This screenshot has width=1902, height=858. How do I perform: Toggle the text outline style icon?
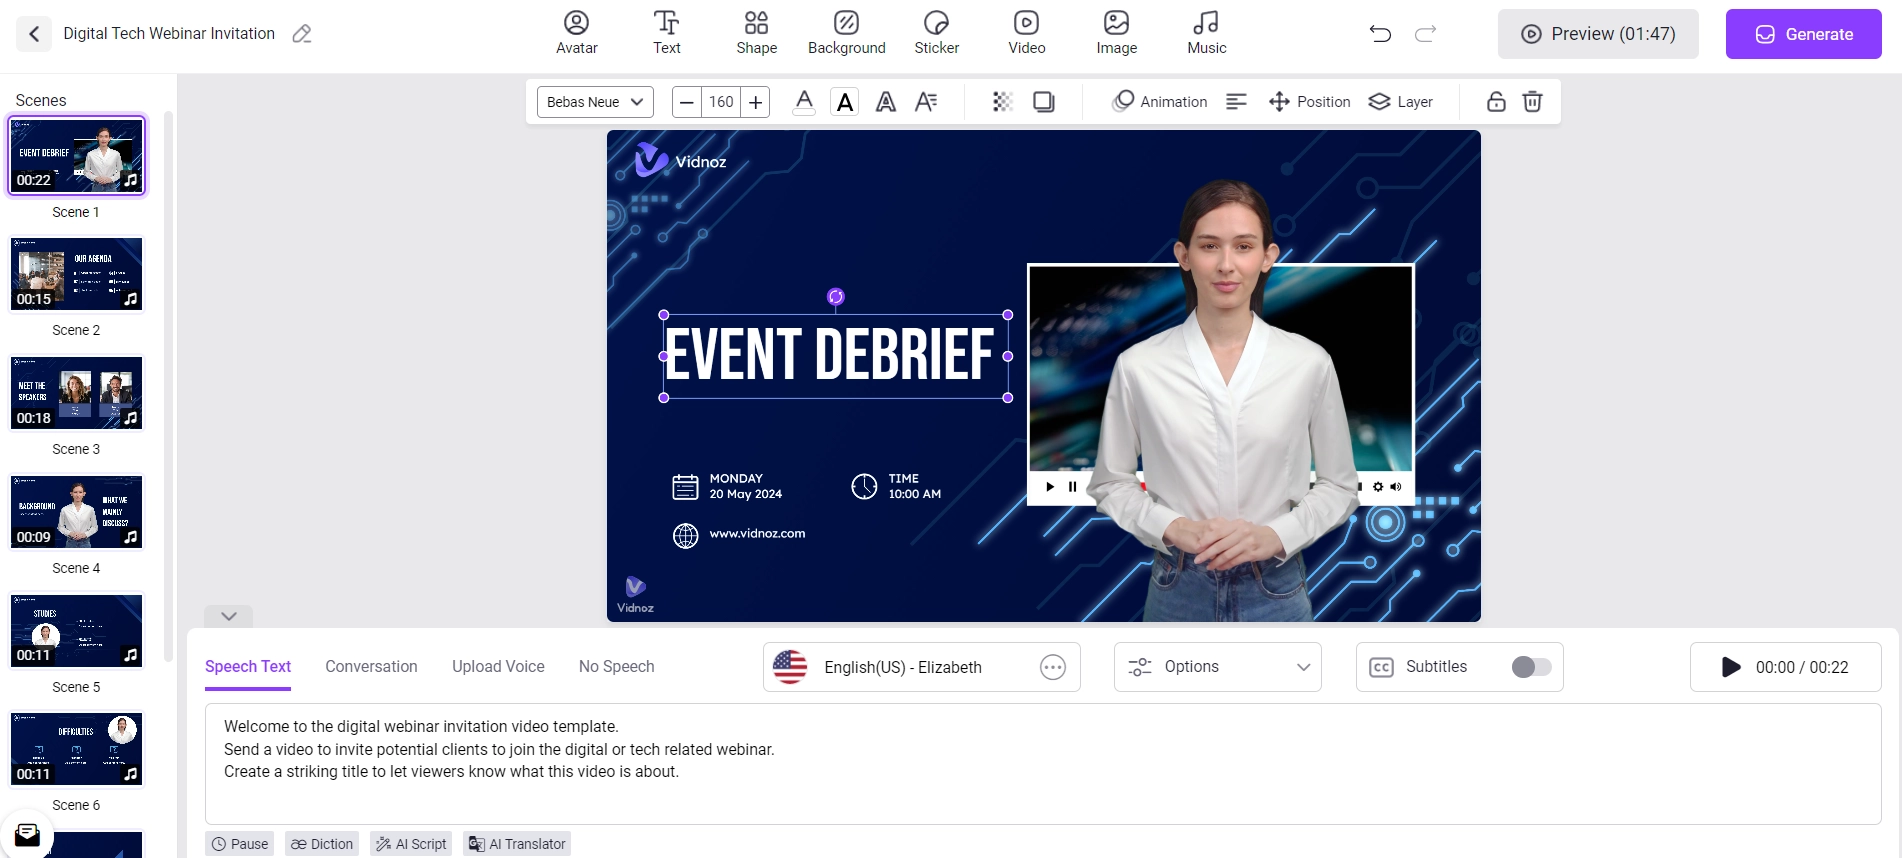885,102
